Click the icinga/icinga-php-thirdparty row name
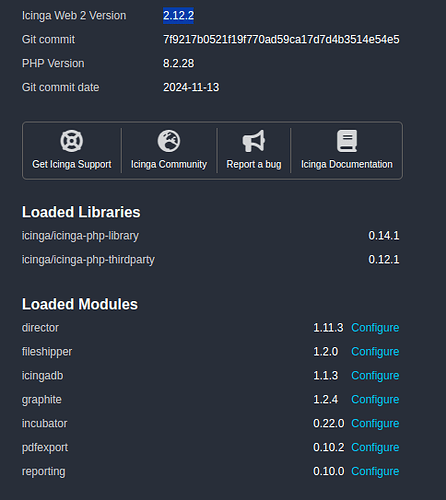Image resolution: width=446 pixels, height=500 pixels. (x=88, y=260)
